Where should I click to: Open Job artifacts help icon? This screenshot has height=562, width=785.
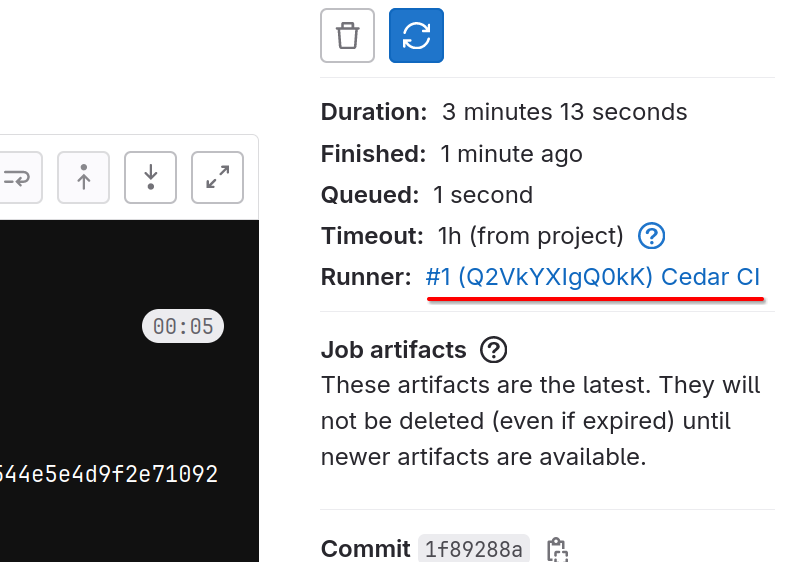(493, 350)
